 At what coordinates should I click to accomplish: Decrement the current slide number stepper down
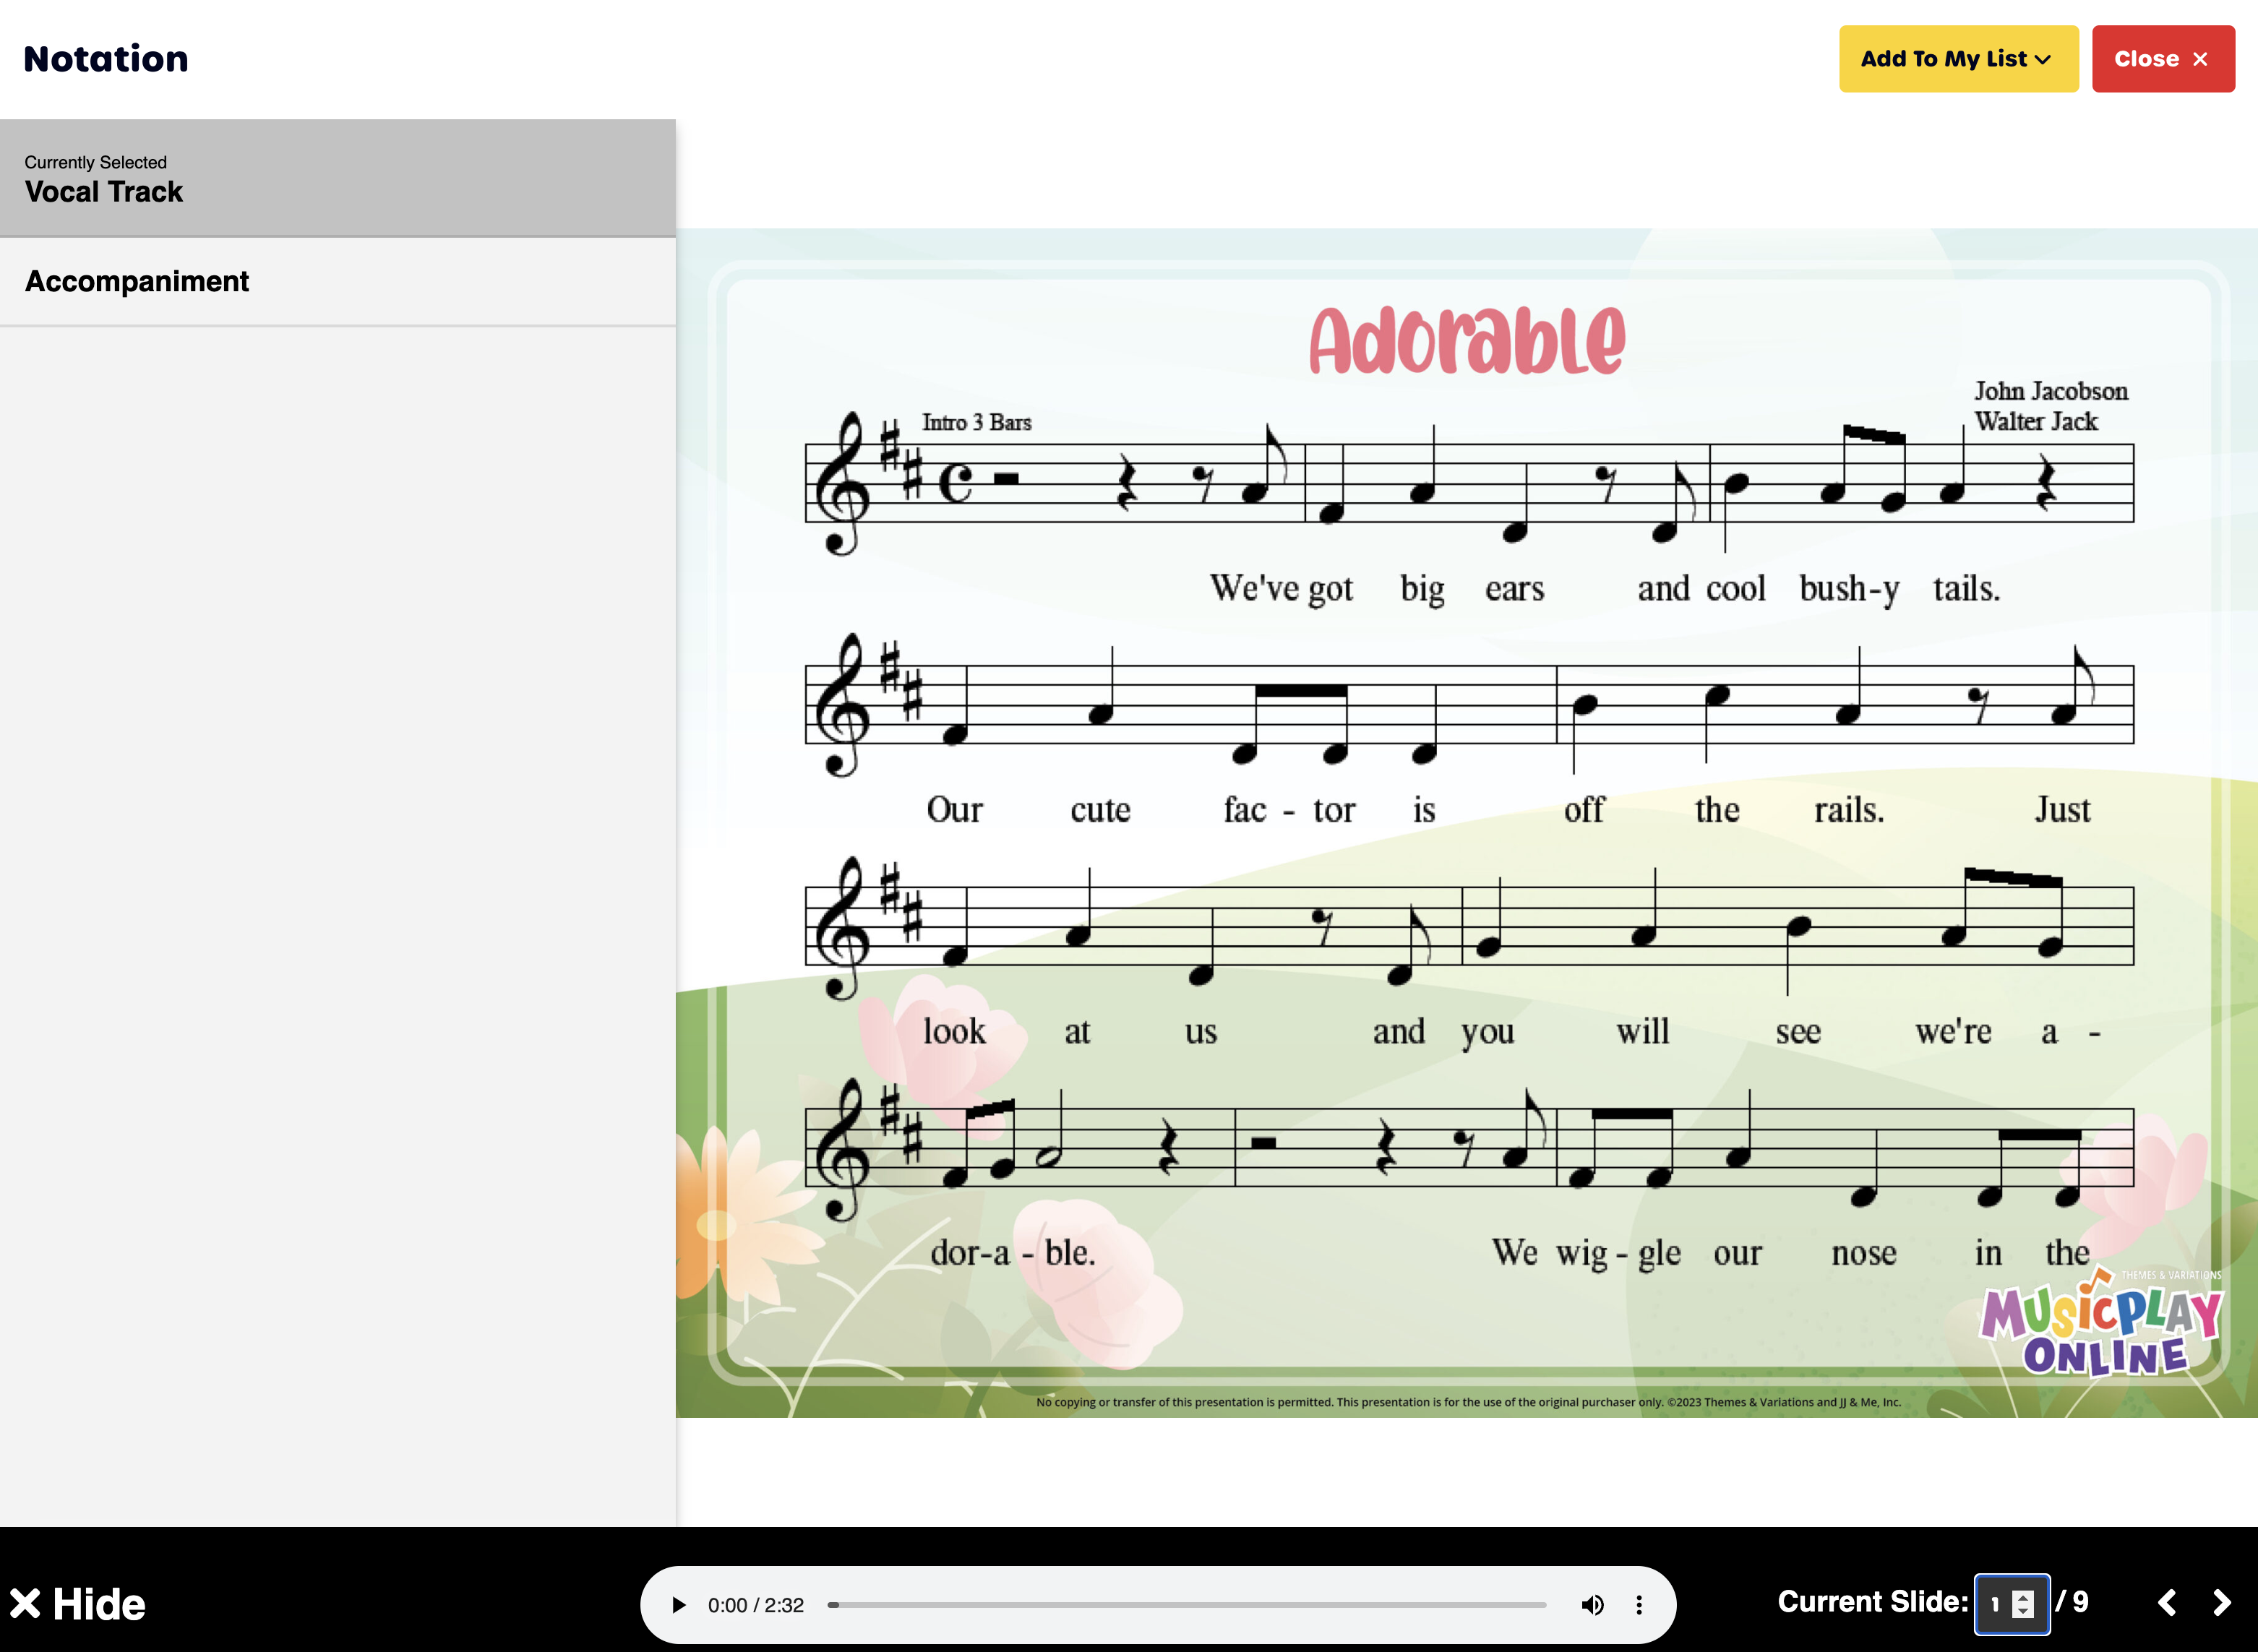coord(2023,1612)
